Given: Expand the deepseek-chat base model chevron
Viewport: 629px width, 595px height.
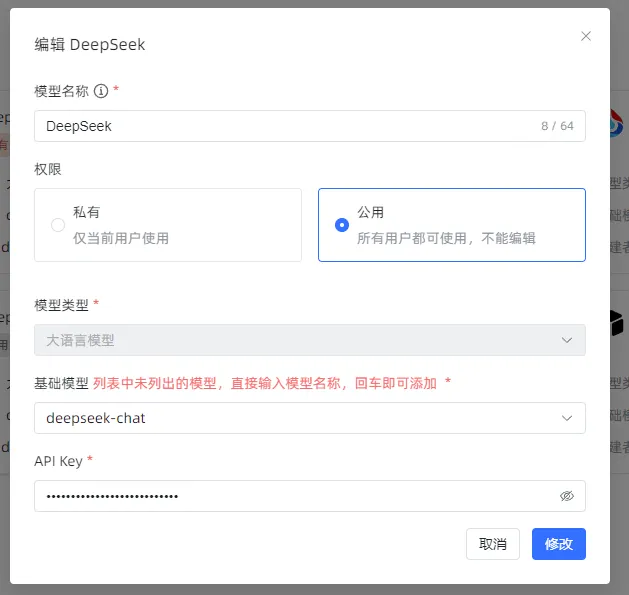Looking at the screenshot, I should 566,418.
